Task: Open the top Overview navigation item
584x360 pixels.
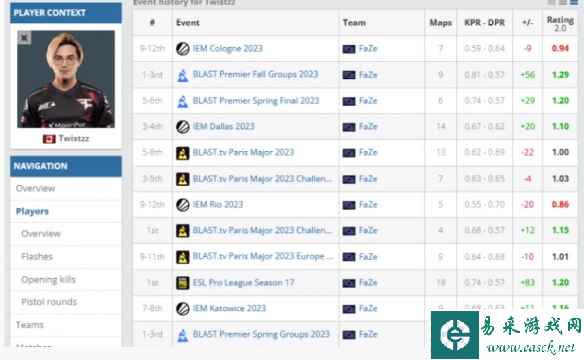Action: click(x=36, y=188)
